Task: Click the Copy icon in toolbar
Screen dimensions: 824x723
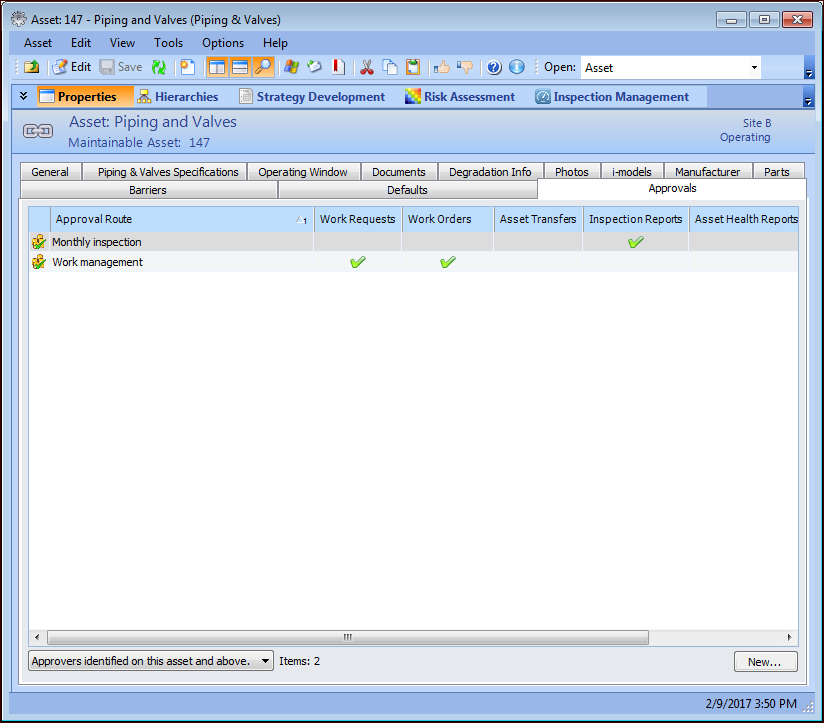Action: coord(390,67)
